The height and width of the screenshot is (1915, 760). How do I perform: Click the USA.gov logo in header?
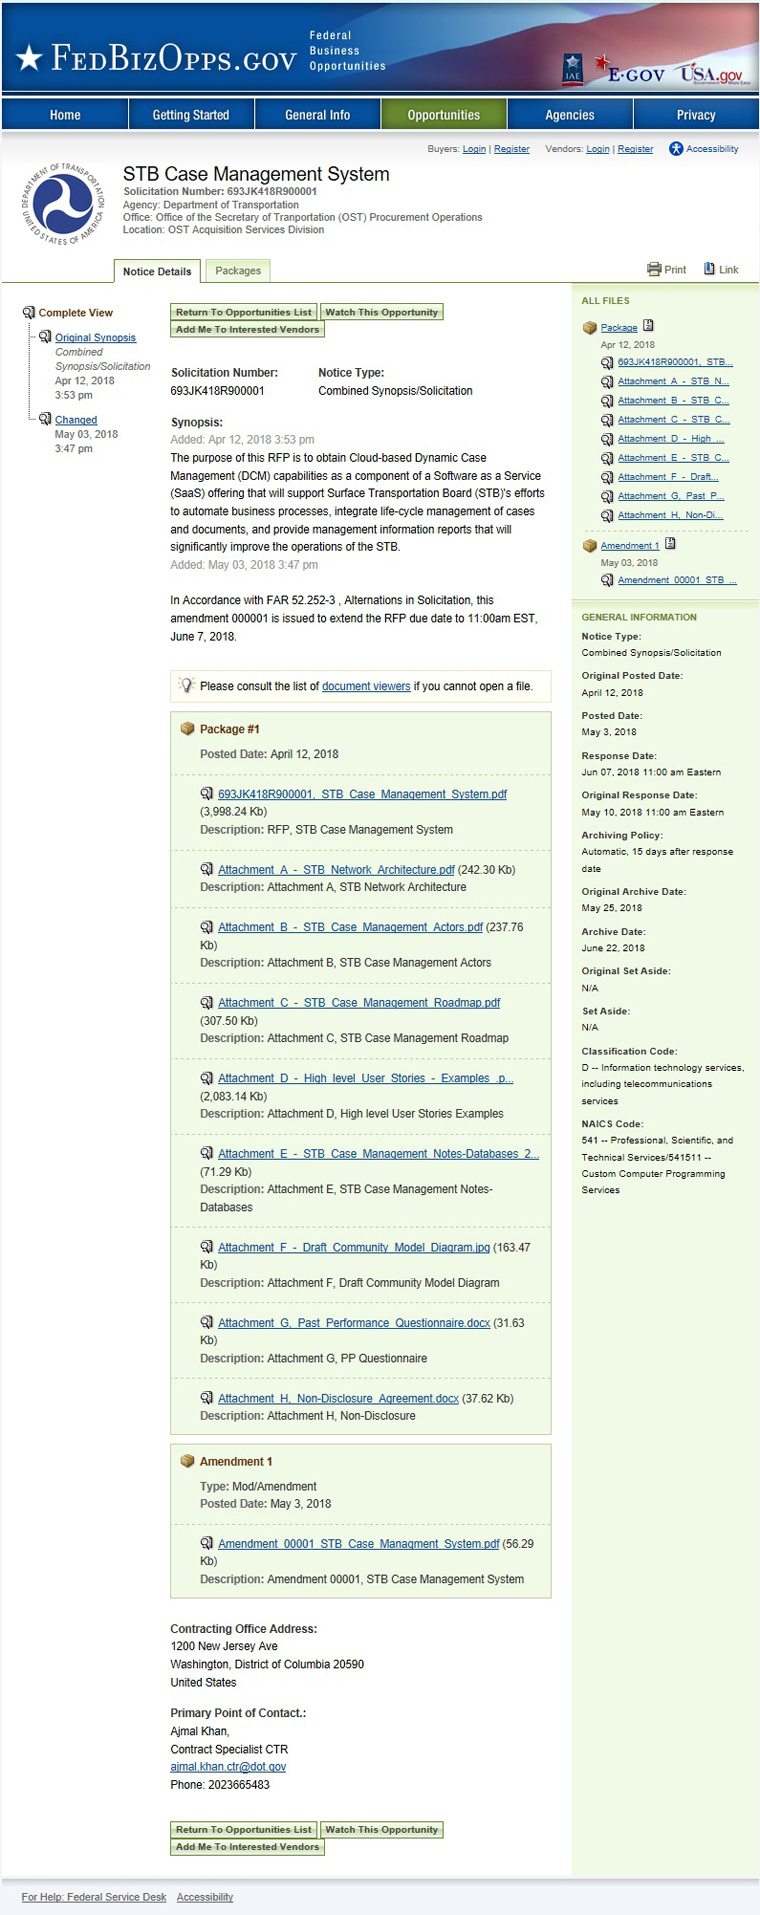pos(711,74)
